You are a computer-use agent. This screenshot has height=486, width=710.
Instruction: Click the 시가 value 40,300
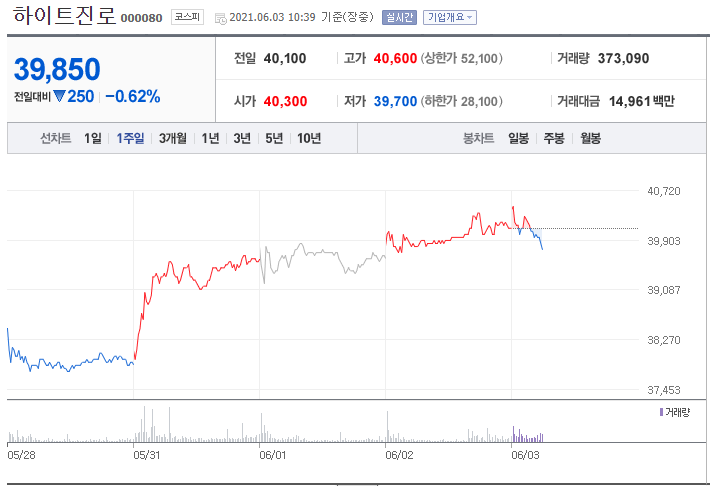(285, 101)
